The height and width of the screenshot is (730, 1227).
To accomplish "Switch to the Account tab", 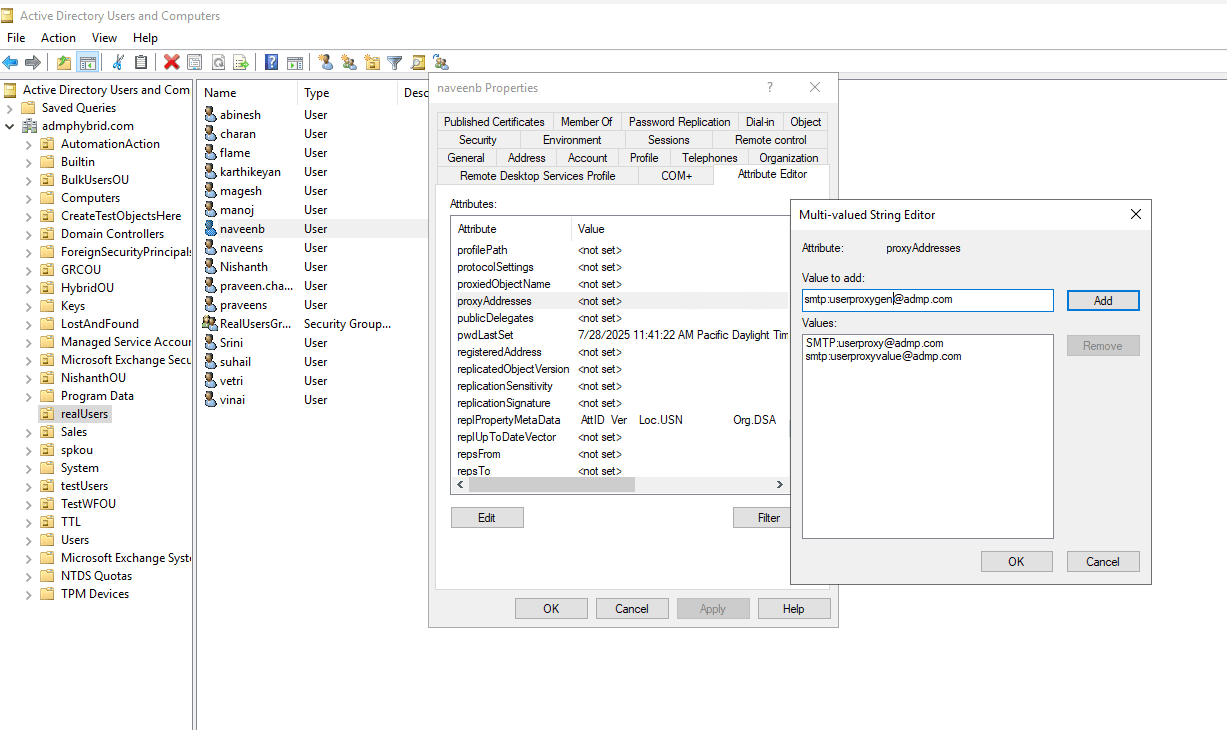I will 587,158.
